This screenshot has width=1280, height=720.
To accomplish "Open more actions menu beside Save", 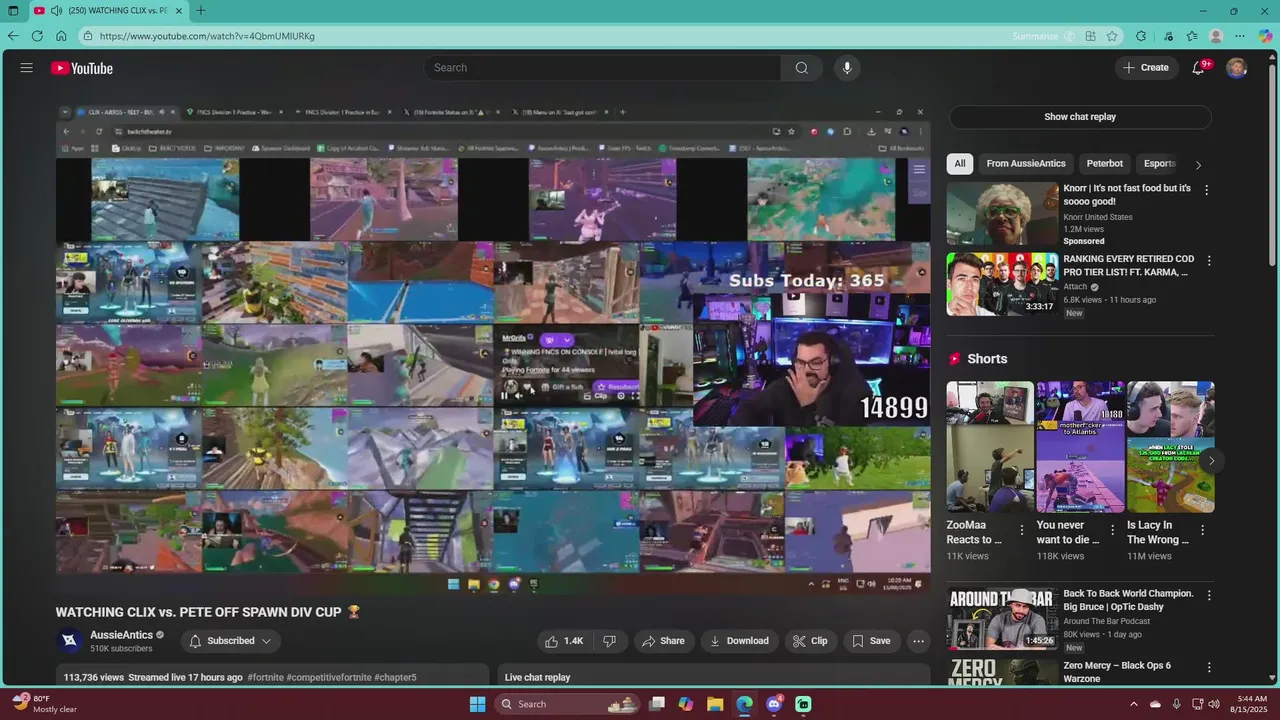I will 918,641.
